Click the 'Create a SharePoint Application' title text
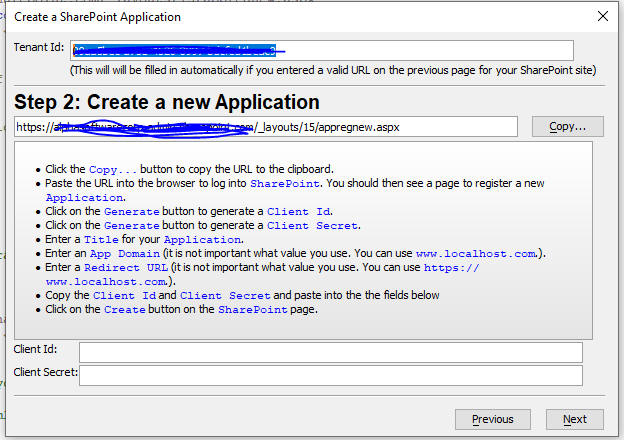624x440 pixels. point(98,17)
